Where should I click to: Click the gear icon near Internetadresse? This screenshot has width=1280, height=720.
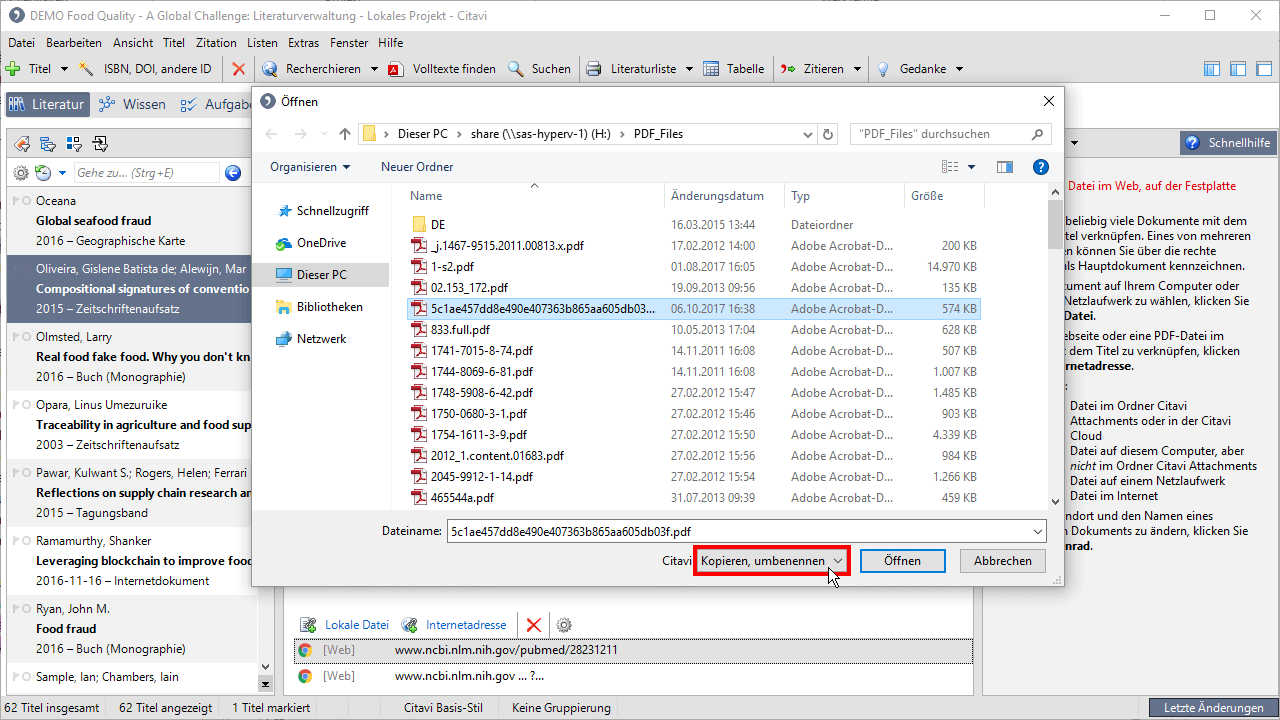pyautogui.click(x=564, y=625)
